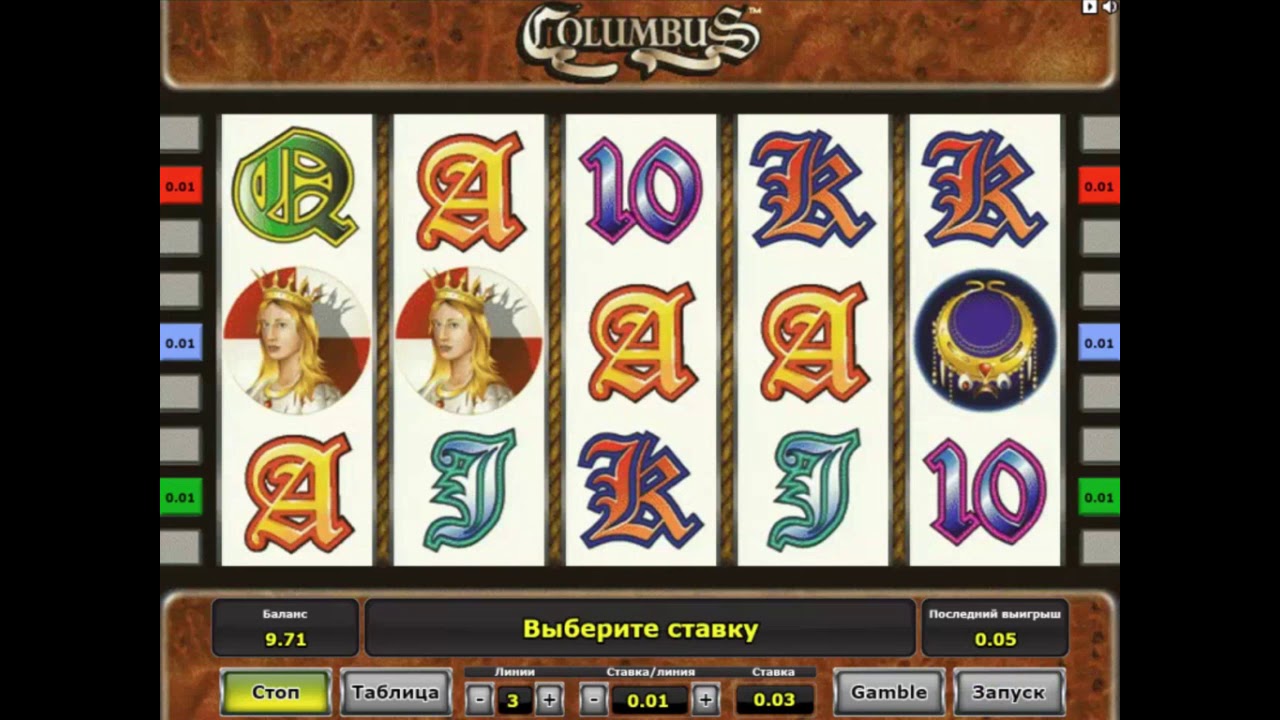Start a spin with the Запуск button
1280x720 pixels.
click(1008, 692)
